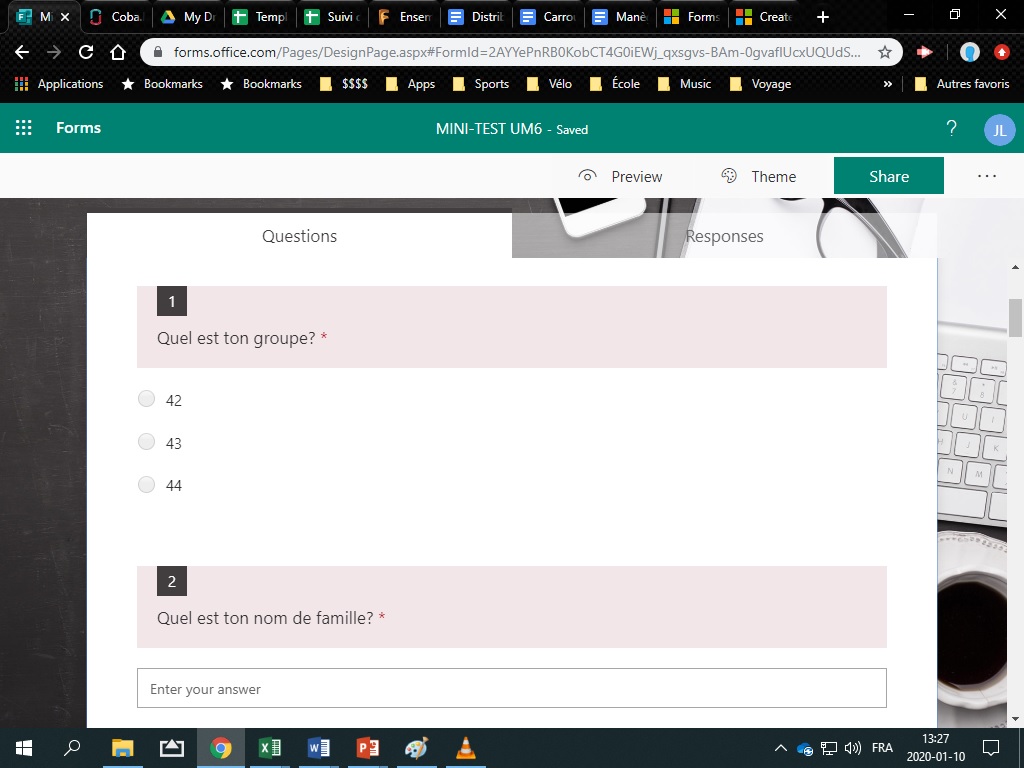The image size is (1024, 768).
Task: Open the Music bookmarks folder
Action: (x=684, y=84)
